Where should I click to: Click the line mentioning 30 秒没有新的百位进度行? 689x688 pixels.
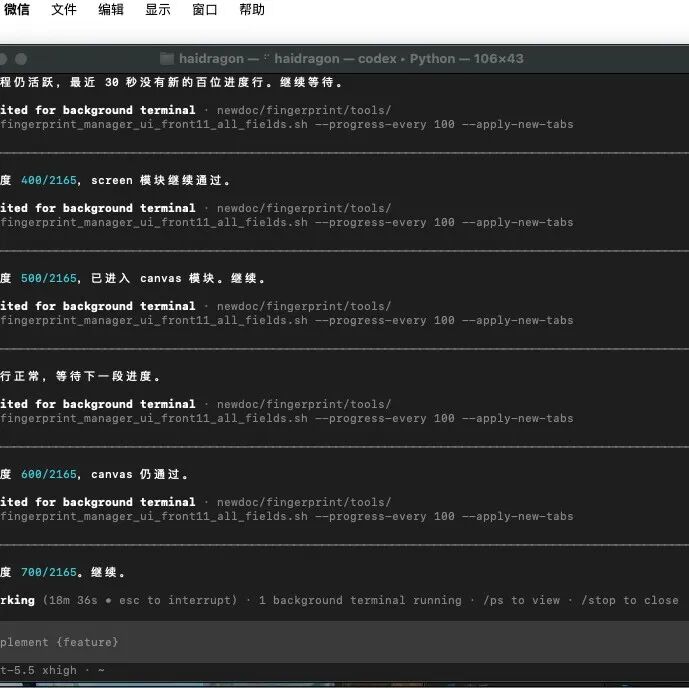pyautogui.click(x=171, y=82)
